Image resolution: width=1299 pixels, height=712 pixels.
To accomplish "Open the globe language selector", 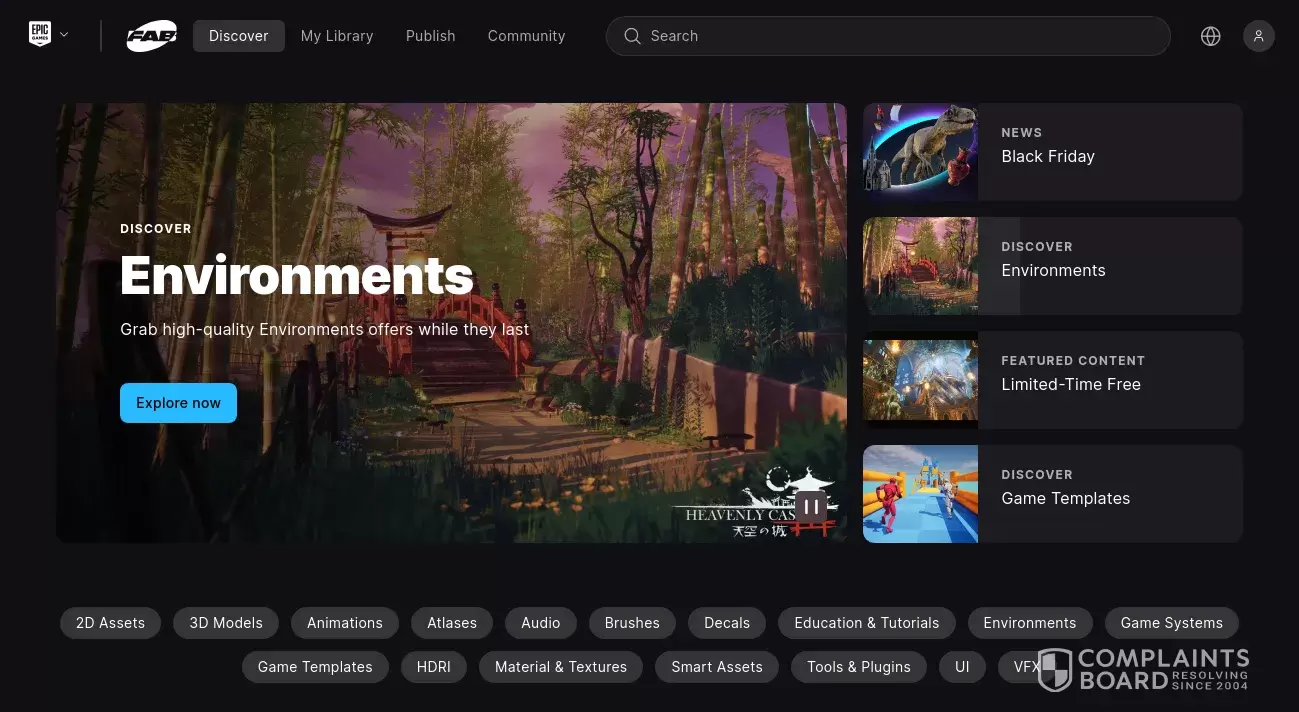I will (1210, 36).
